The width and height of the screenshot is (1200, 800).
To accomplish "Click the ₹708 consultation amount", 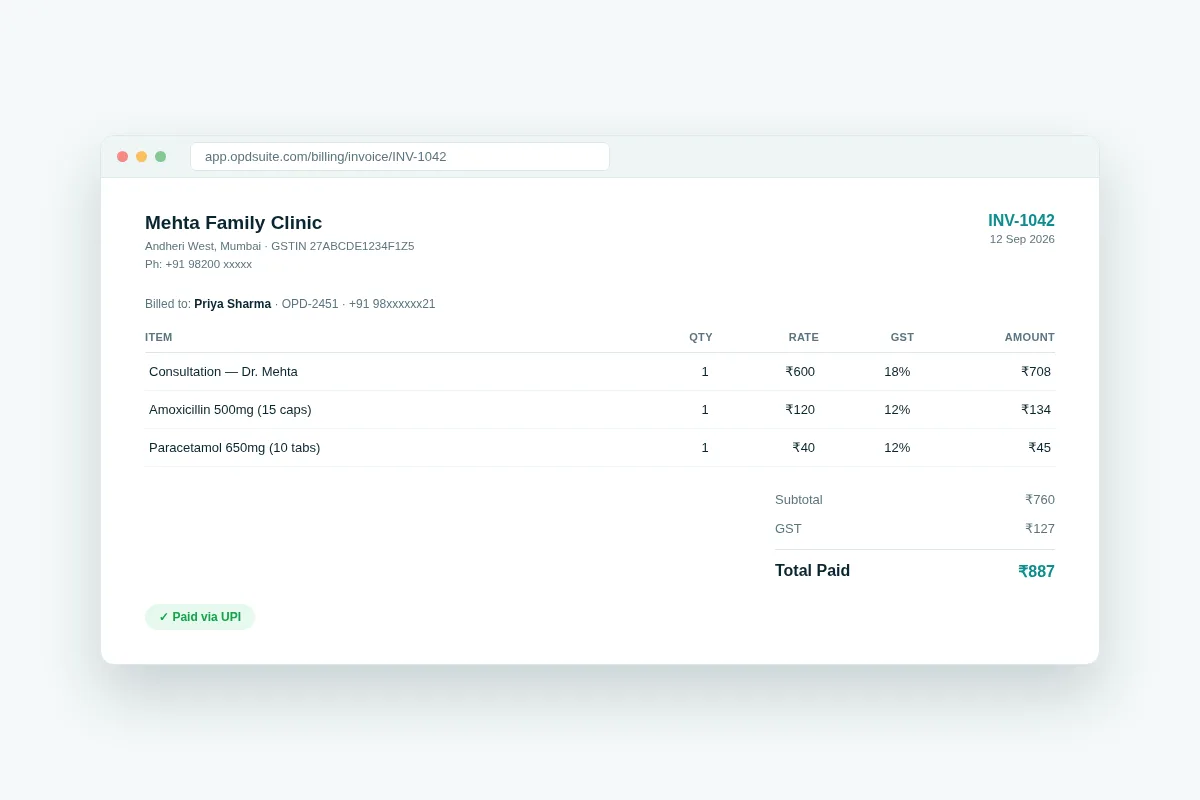I will (x=1036, y=372).
